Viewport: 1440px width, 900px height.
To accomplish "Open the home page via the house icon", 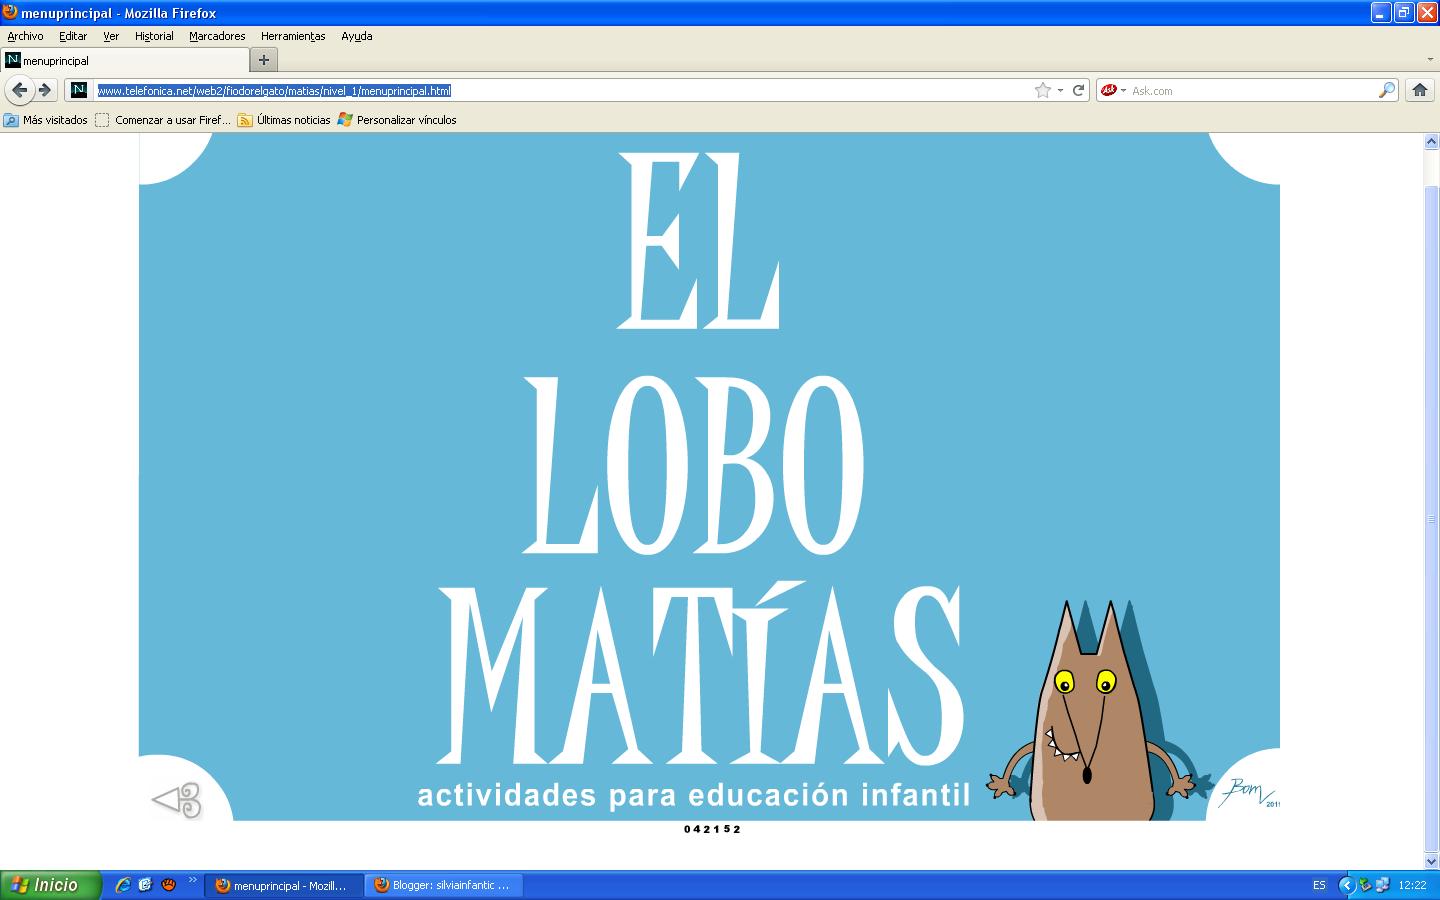I will point(1420,90).
